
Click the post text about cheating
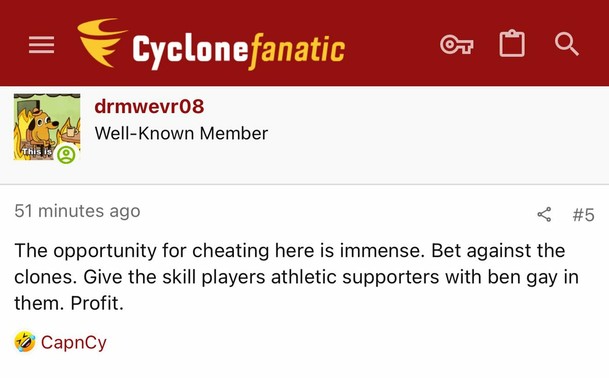click(x=297, y=277)
